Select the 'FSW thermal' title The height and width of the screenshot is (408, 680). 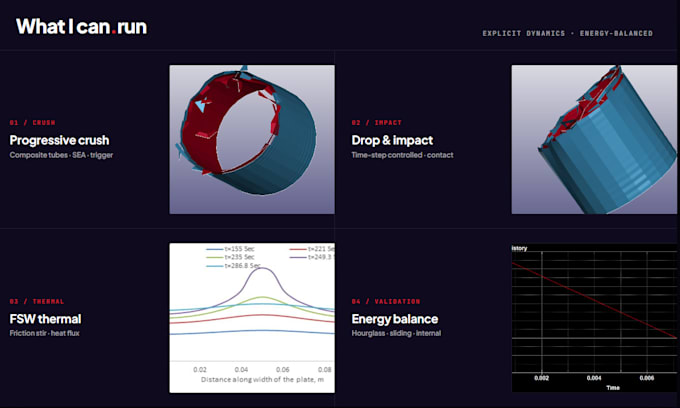(45, 319)
